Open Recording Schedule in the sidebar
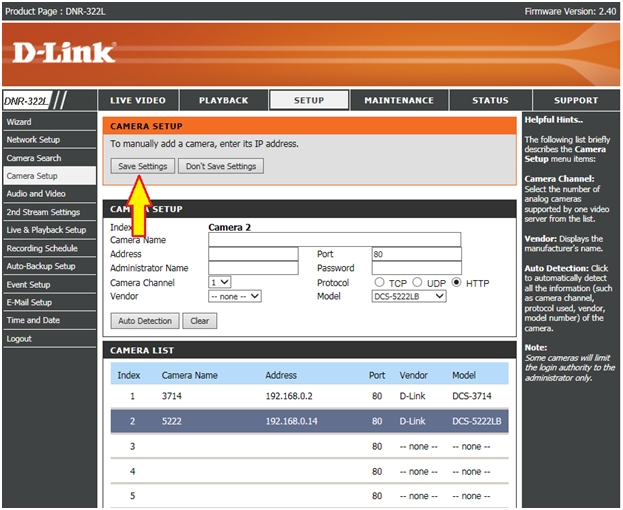This screenshot has height=510, width=623. click(x=42, y=249)
